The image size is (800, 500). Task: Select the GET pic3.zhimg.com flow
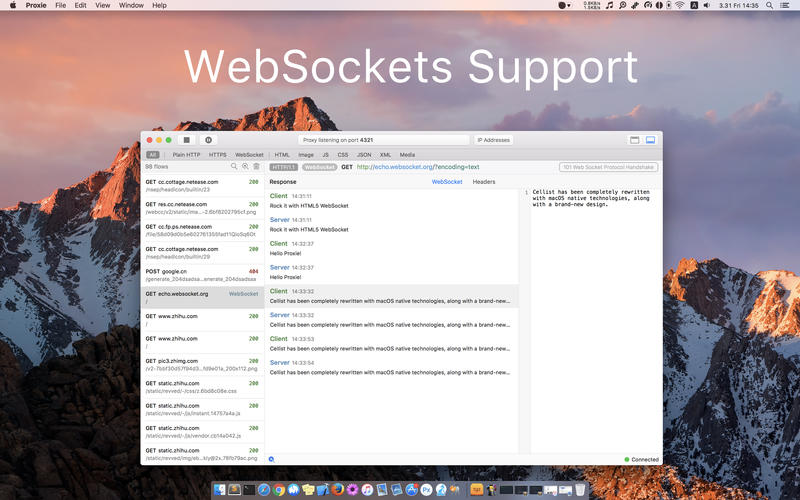203,364
